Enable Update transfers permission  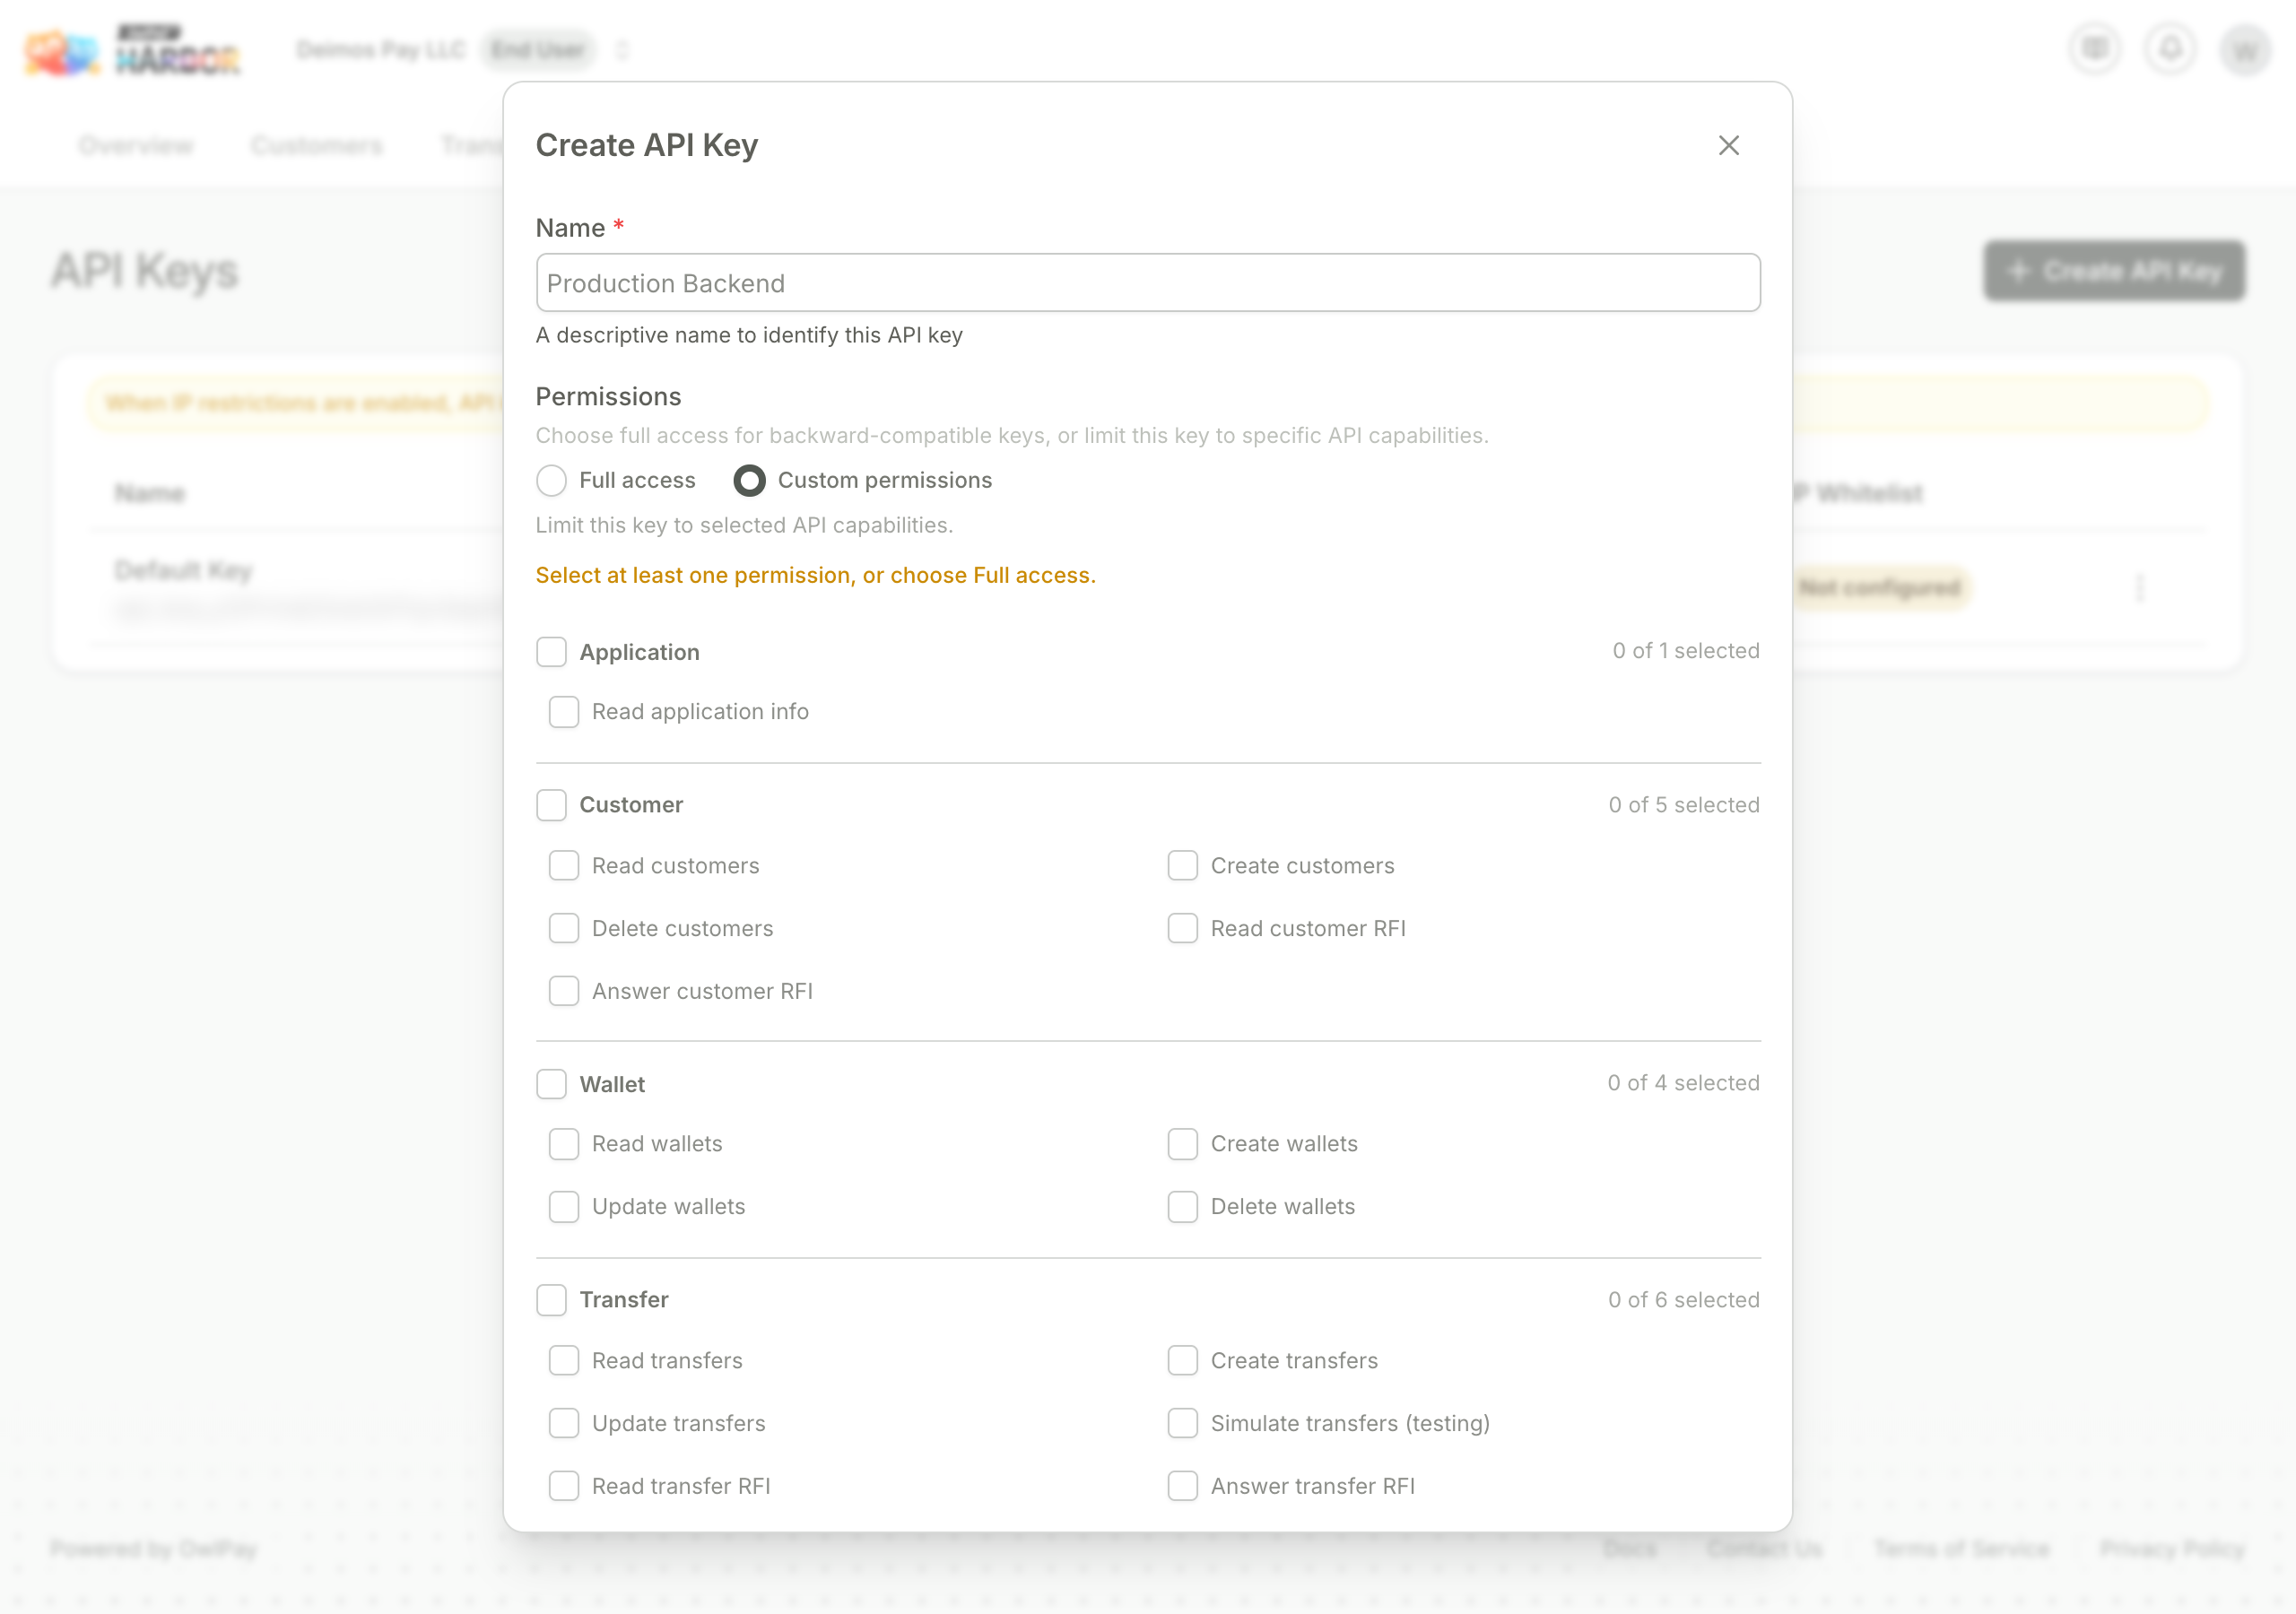[564, 1424]
